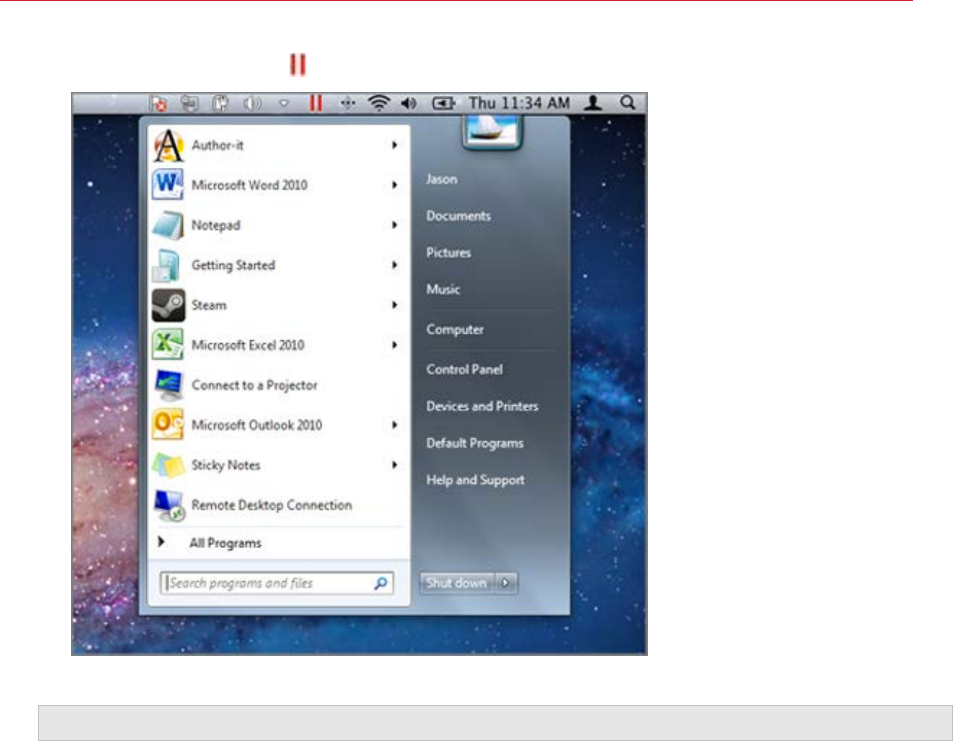953x741 pixels.
Task: Click the Getting Started icon
Action: [167, 265]
